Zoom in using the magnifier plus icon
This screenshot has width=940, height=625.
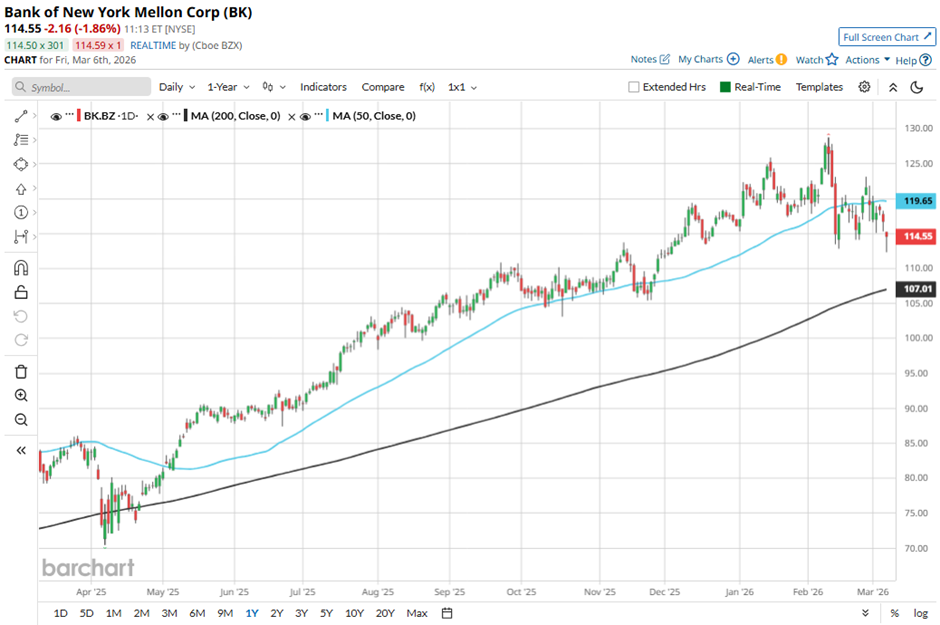21,396
